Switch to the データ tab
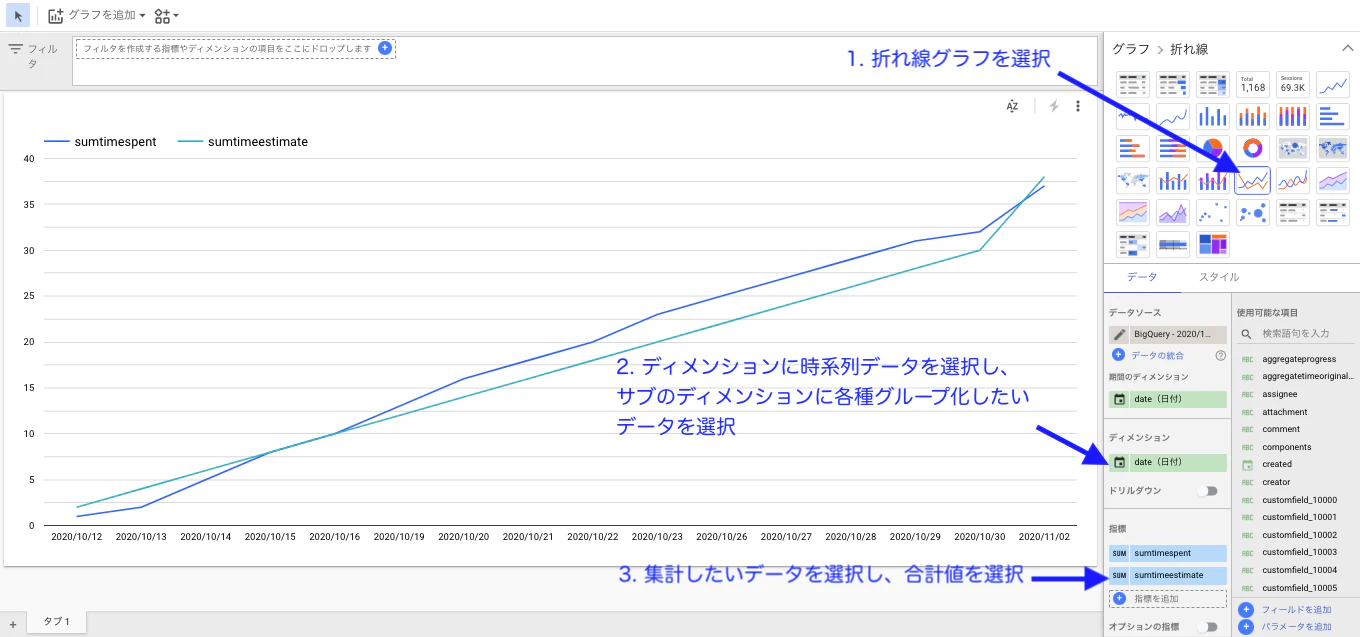The width and height of the screenshot is (1360, 637). coord(1142,277)
